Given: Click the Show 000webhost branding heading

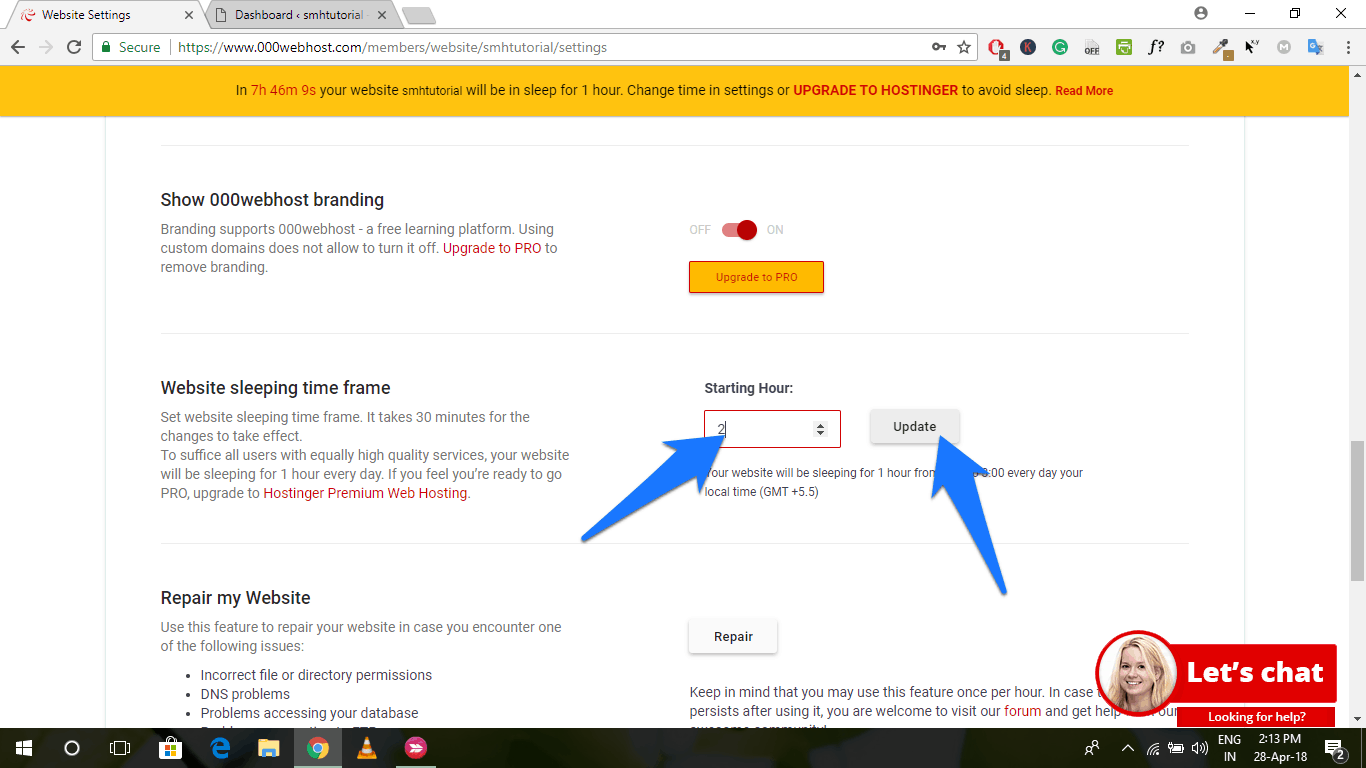Looking at the screenshot, I should (272, 200).
